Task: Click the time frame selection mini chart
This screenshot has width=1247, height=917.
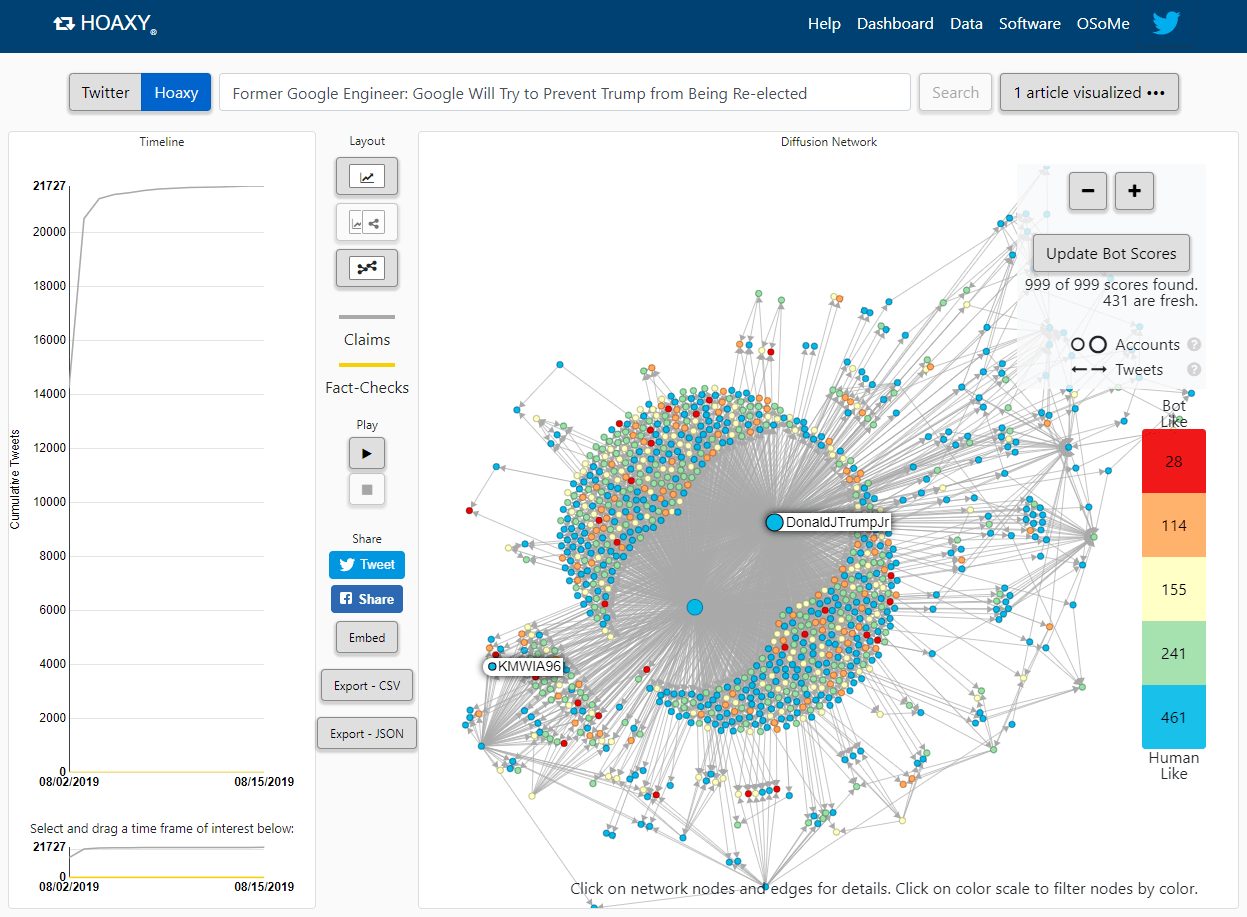Action: 167,862
